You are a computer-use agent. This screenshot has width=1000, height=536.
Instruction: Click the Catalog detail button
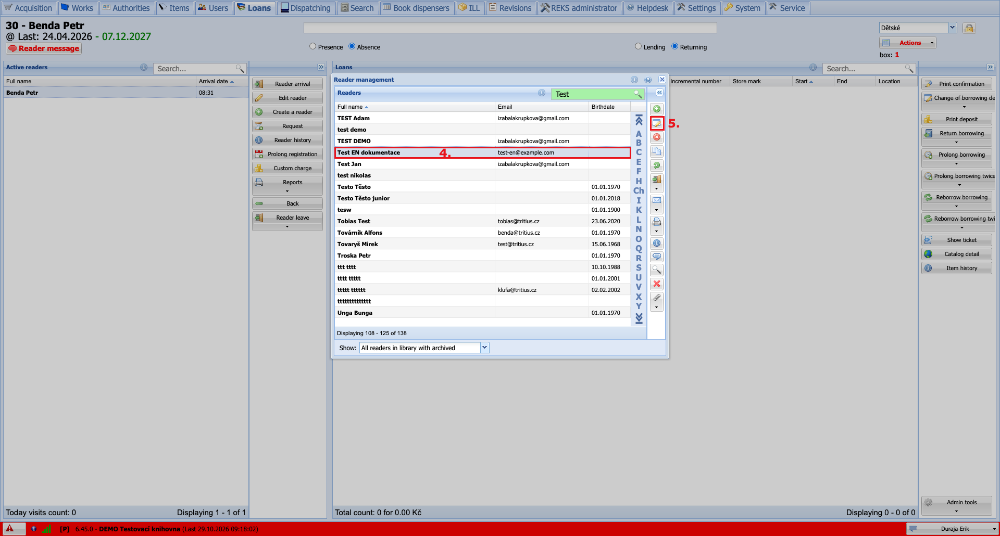957,254
